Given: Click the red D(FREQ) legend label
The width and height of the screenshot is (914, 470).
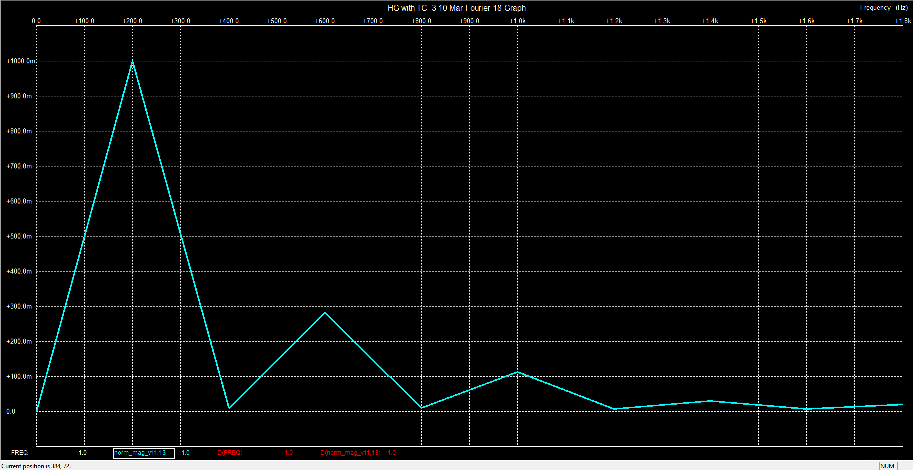Looking at the screenshot, I should pyautogui.click(x=229, y=453).
